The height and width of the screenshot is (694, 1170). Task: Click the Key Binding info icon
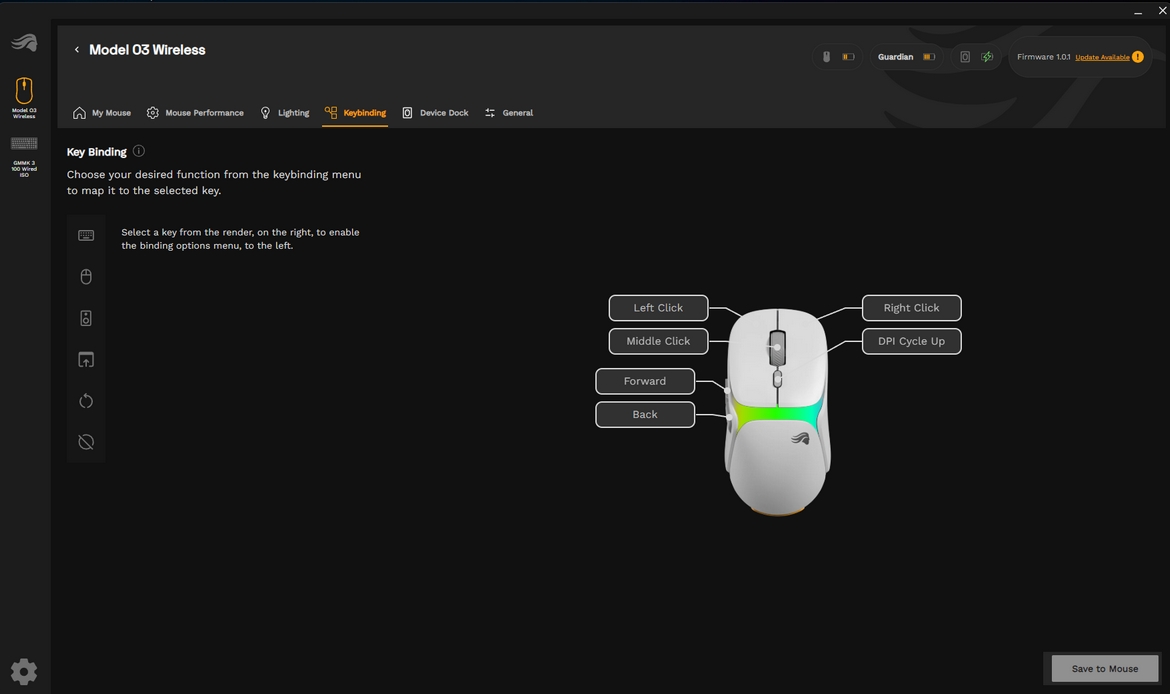pyautogui.click(x=139, y=151)
